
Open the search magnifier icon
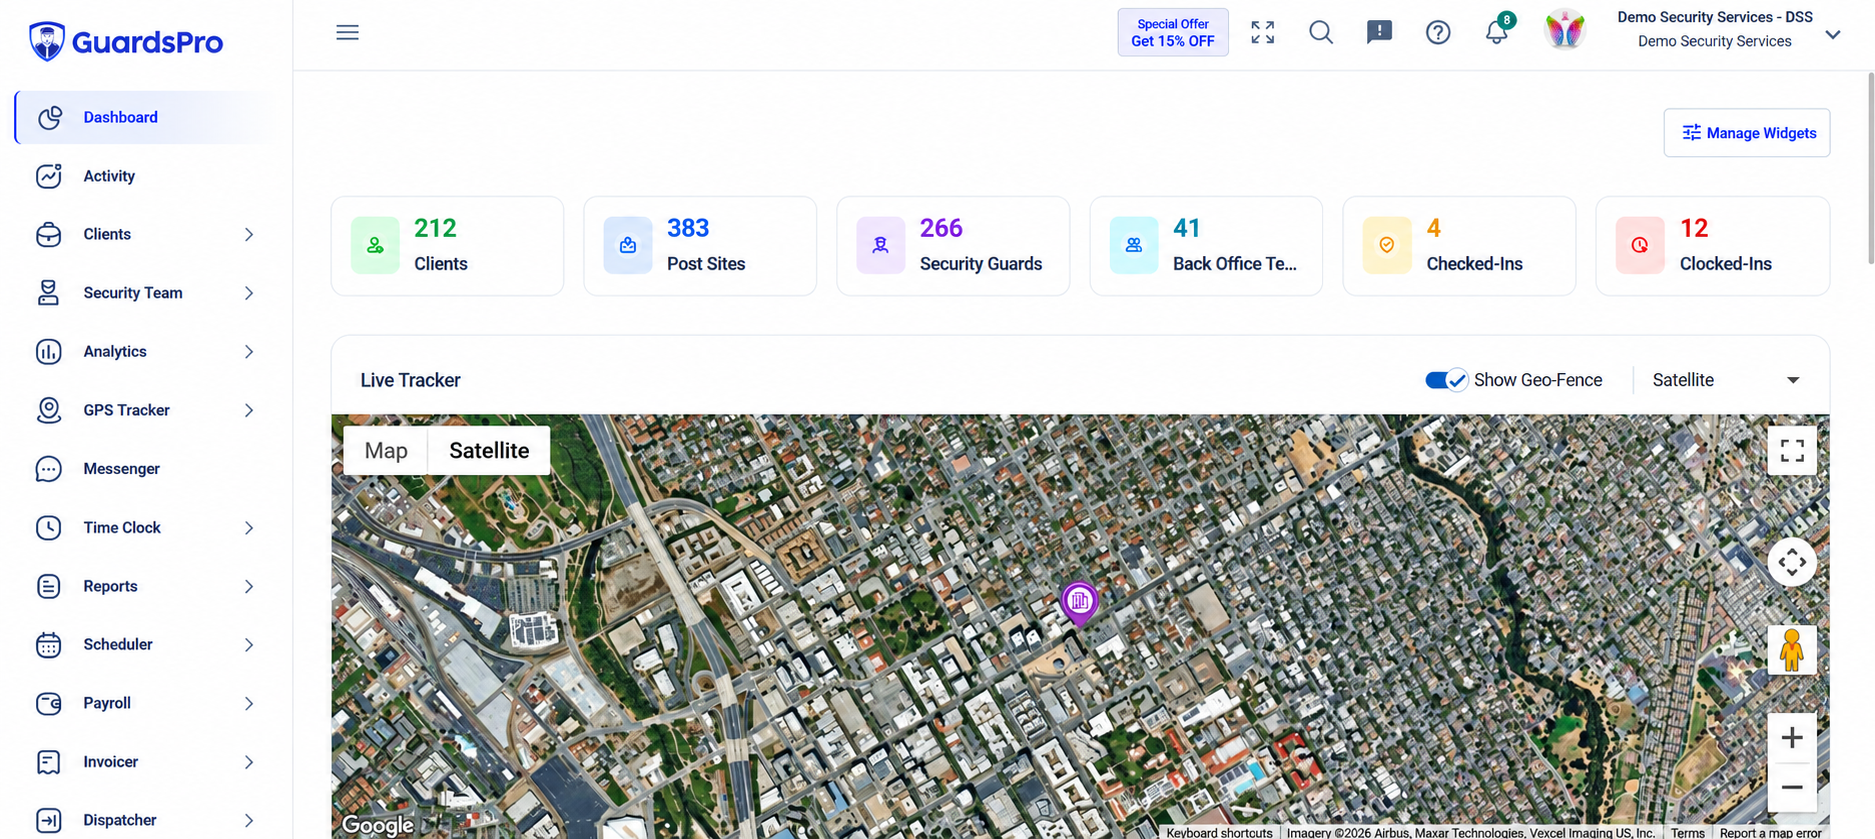click(x=1321, y=33)
